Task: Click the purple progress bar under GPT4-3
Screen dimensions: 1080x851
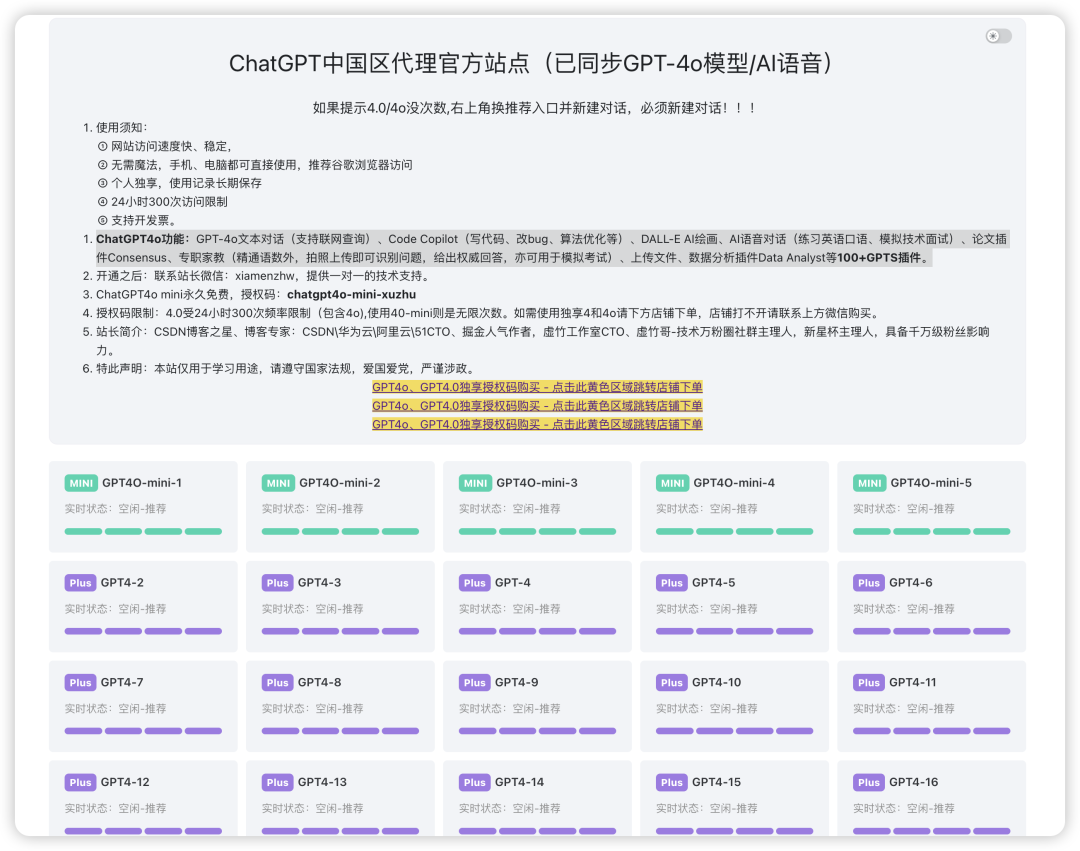Action: [x=340, y=631]
